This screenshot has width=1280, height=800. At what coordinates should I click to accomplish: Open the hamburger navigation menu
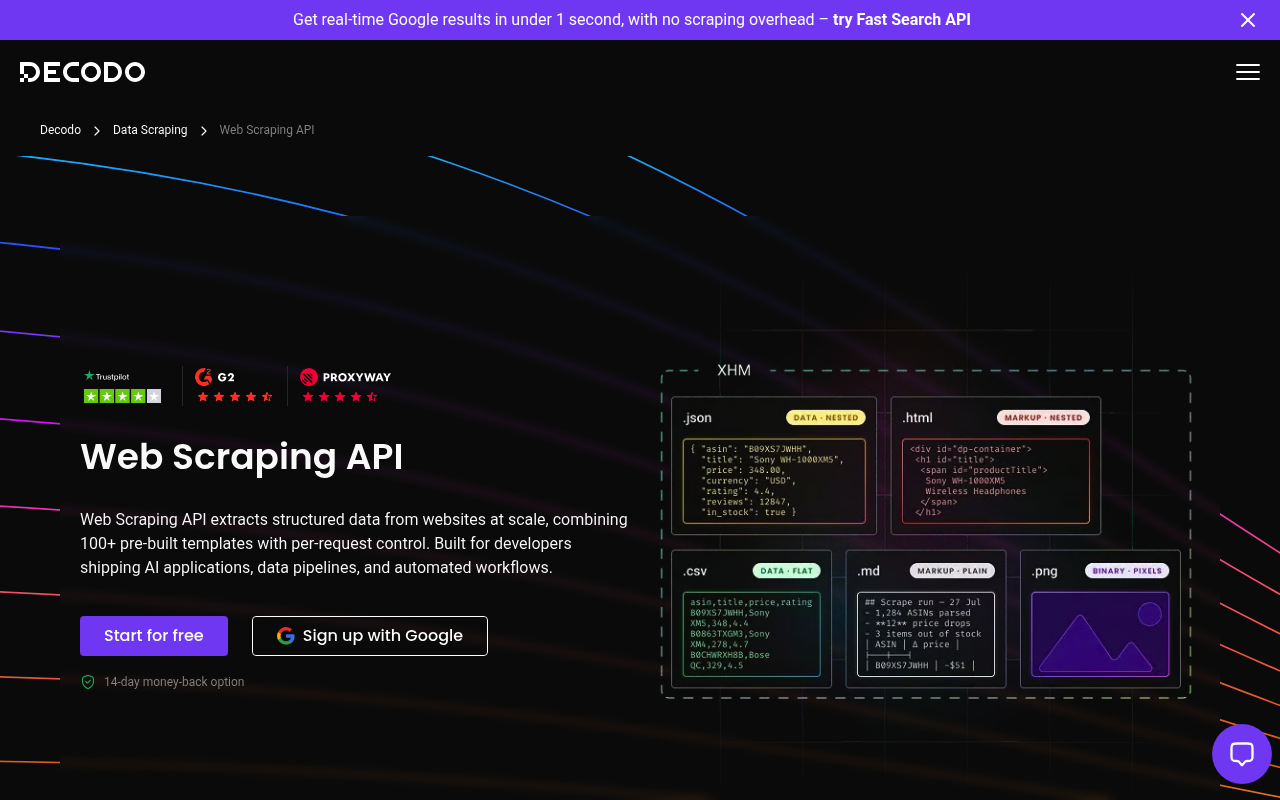click(1247, 72)
